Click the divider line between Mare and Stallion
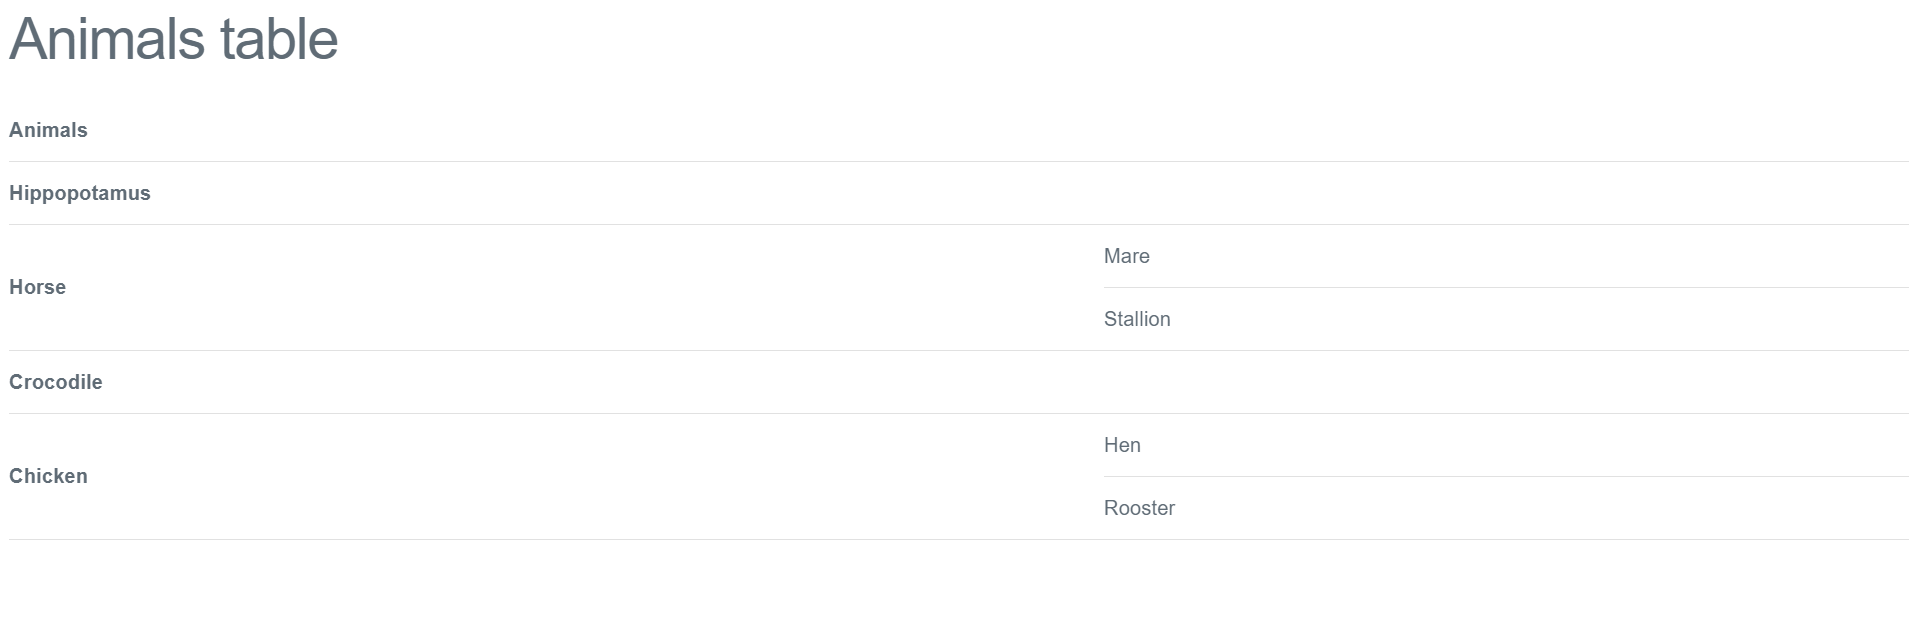 click(x=1506, y=287)
